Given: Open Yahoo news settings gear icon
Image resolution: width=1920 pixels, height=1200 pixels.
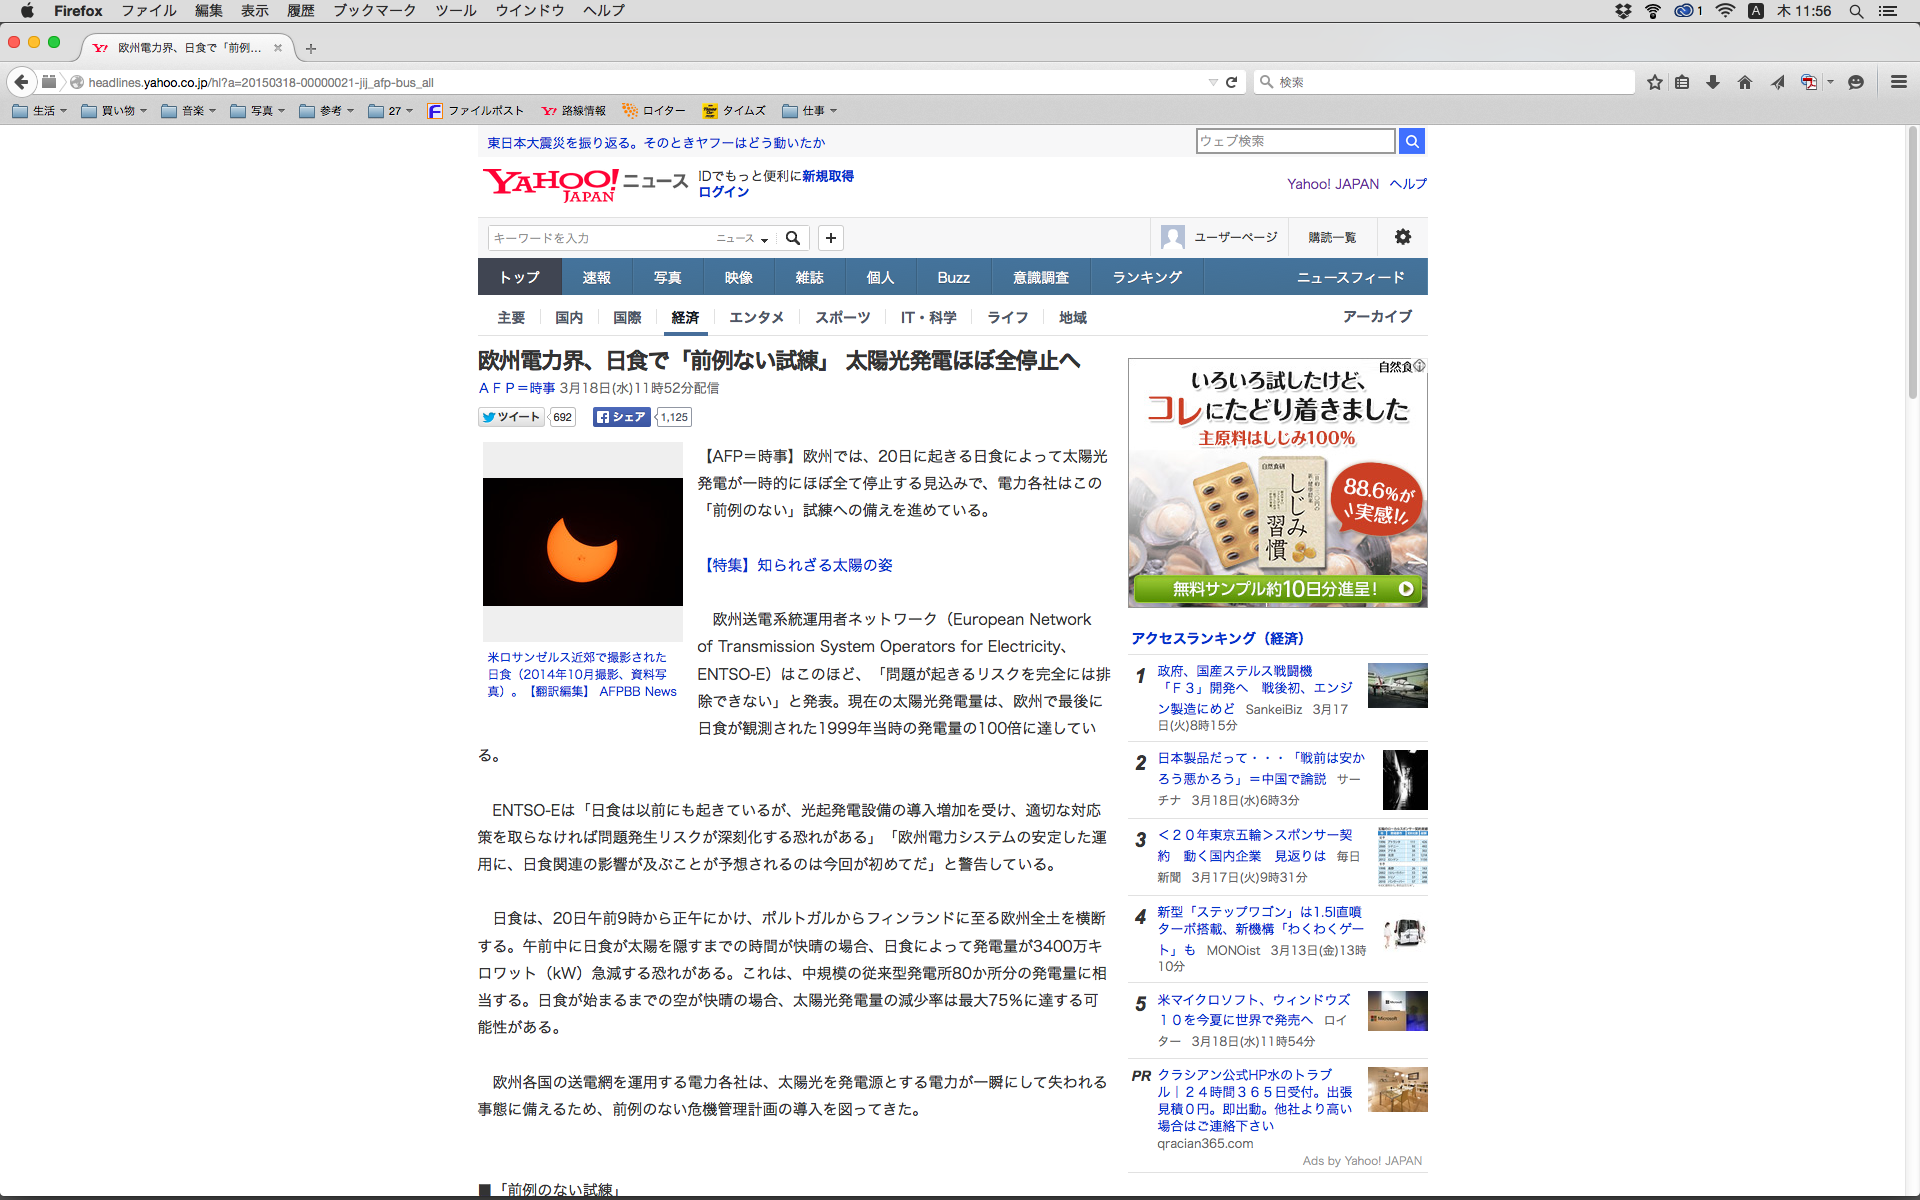Looking at the screenshot, I should coord(1403,237).
